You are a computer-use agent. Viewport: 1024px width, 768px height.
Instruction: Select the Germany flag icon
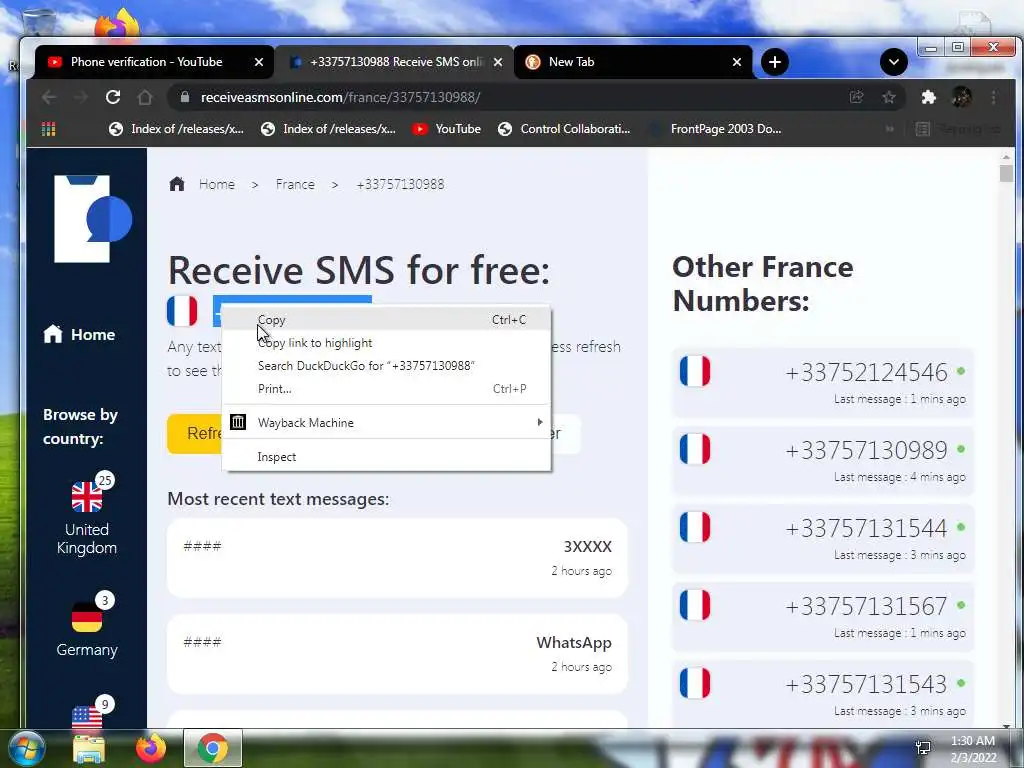point(87,617)
